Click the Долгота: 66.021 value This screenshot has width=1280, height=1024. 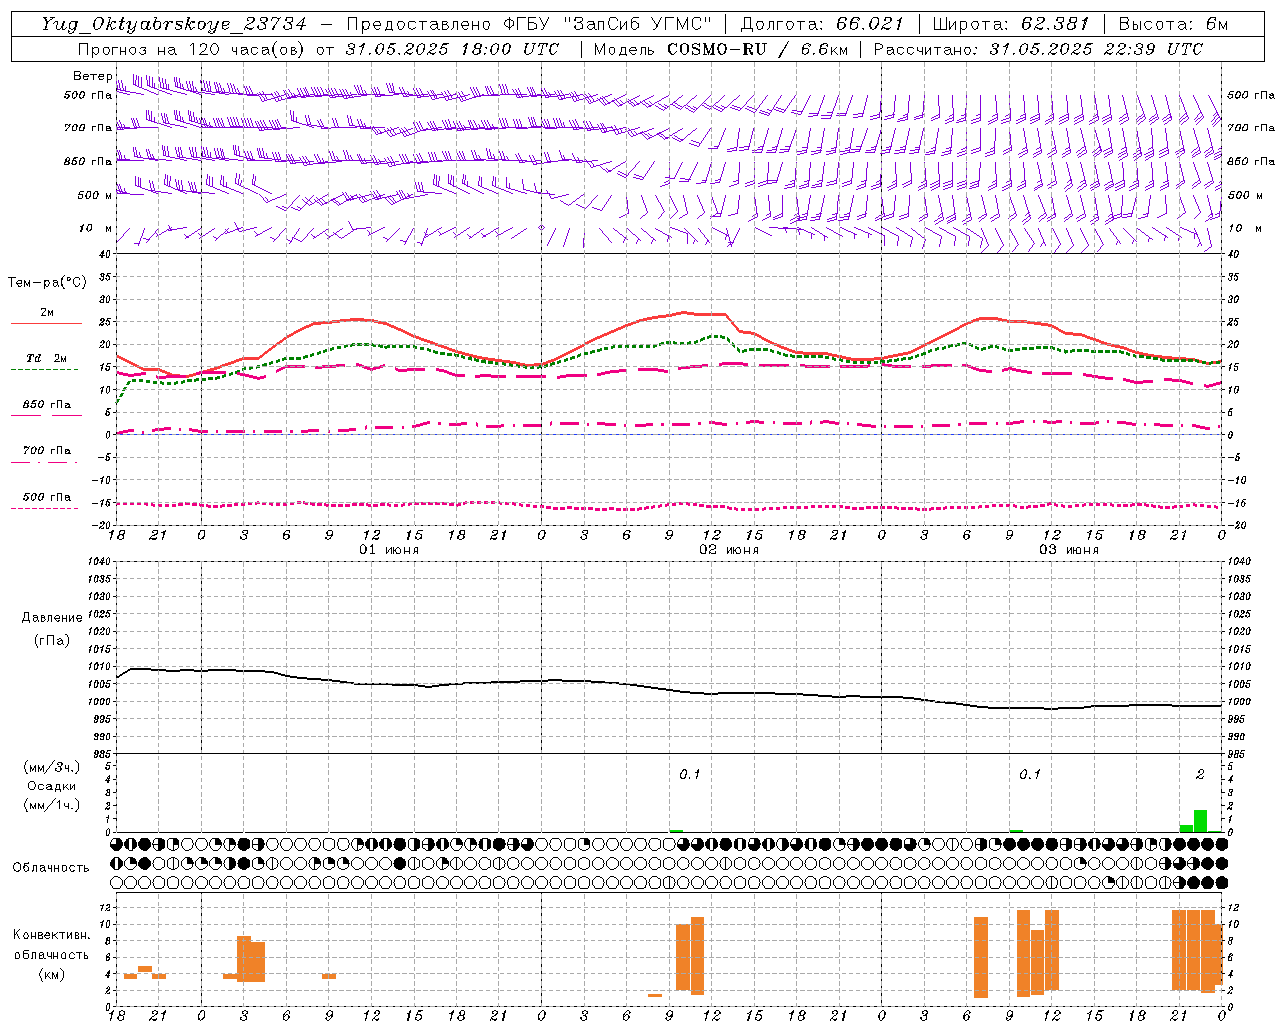click(822, 24)
